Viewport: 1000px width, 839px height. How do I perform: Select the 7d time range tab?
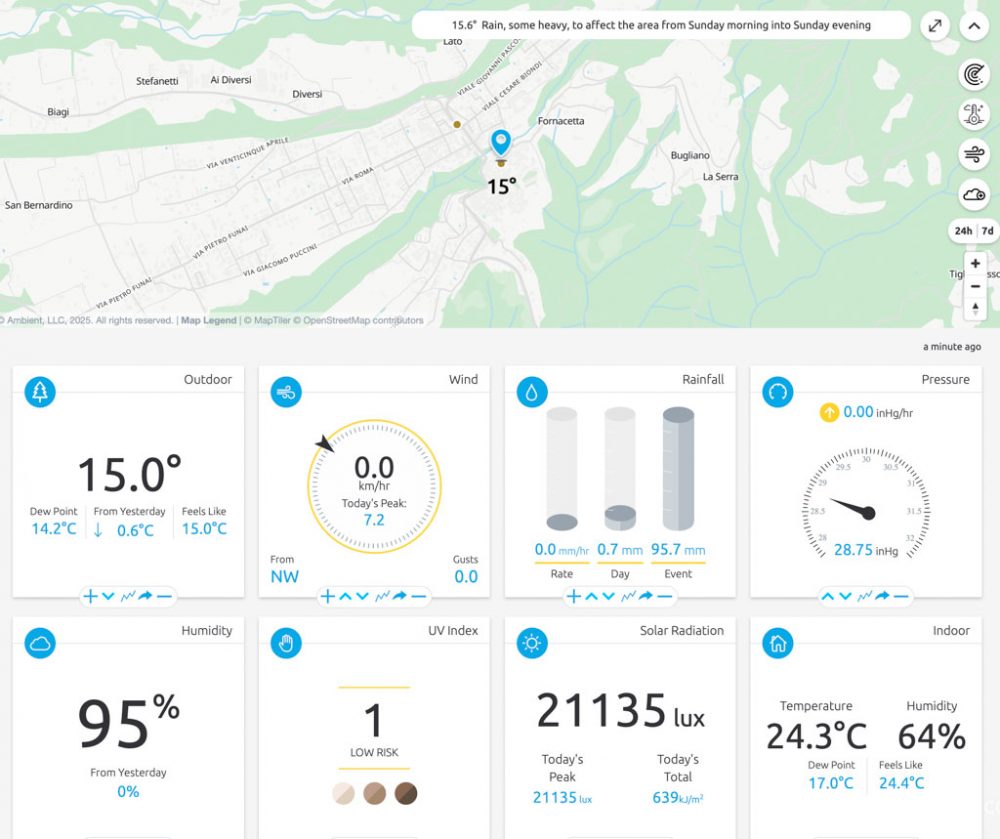click(988, 231)
